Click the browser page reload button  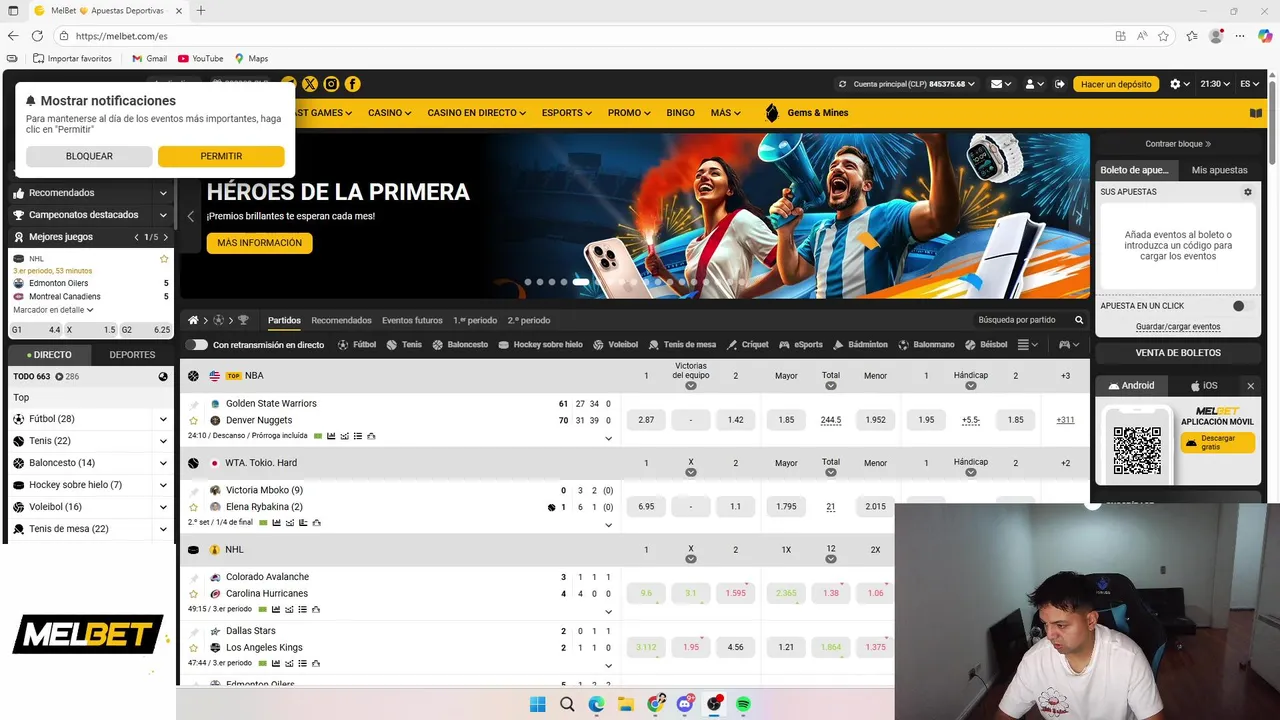pyautogui.click(x=37, y=36)
